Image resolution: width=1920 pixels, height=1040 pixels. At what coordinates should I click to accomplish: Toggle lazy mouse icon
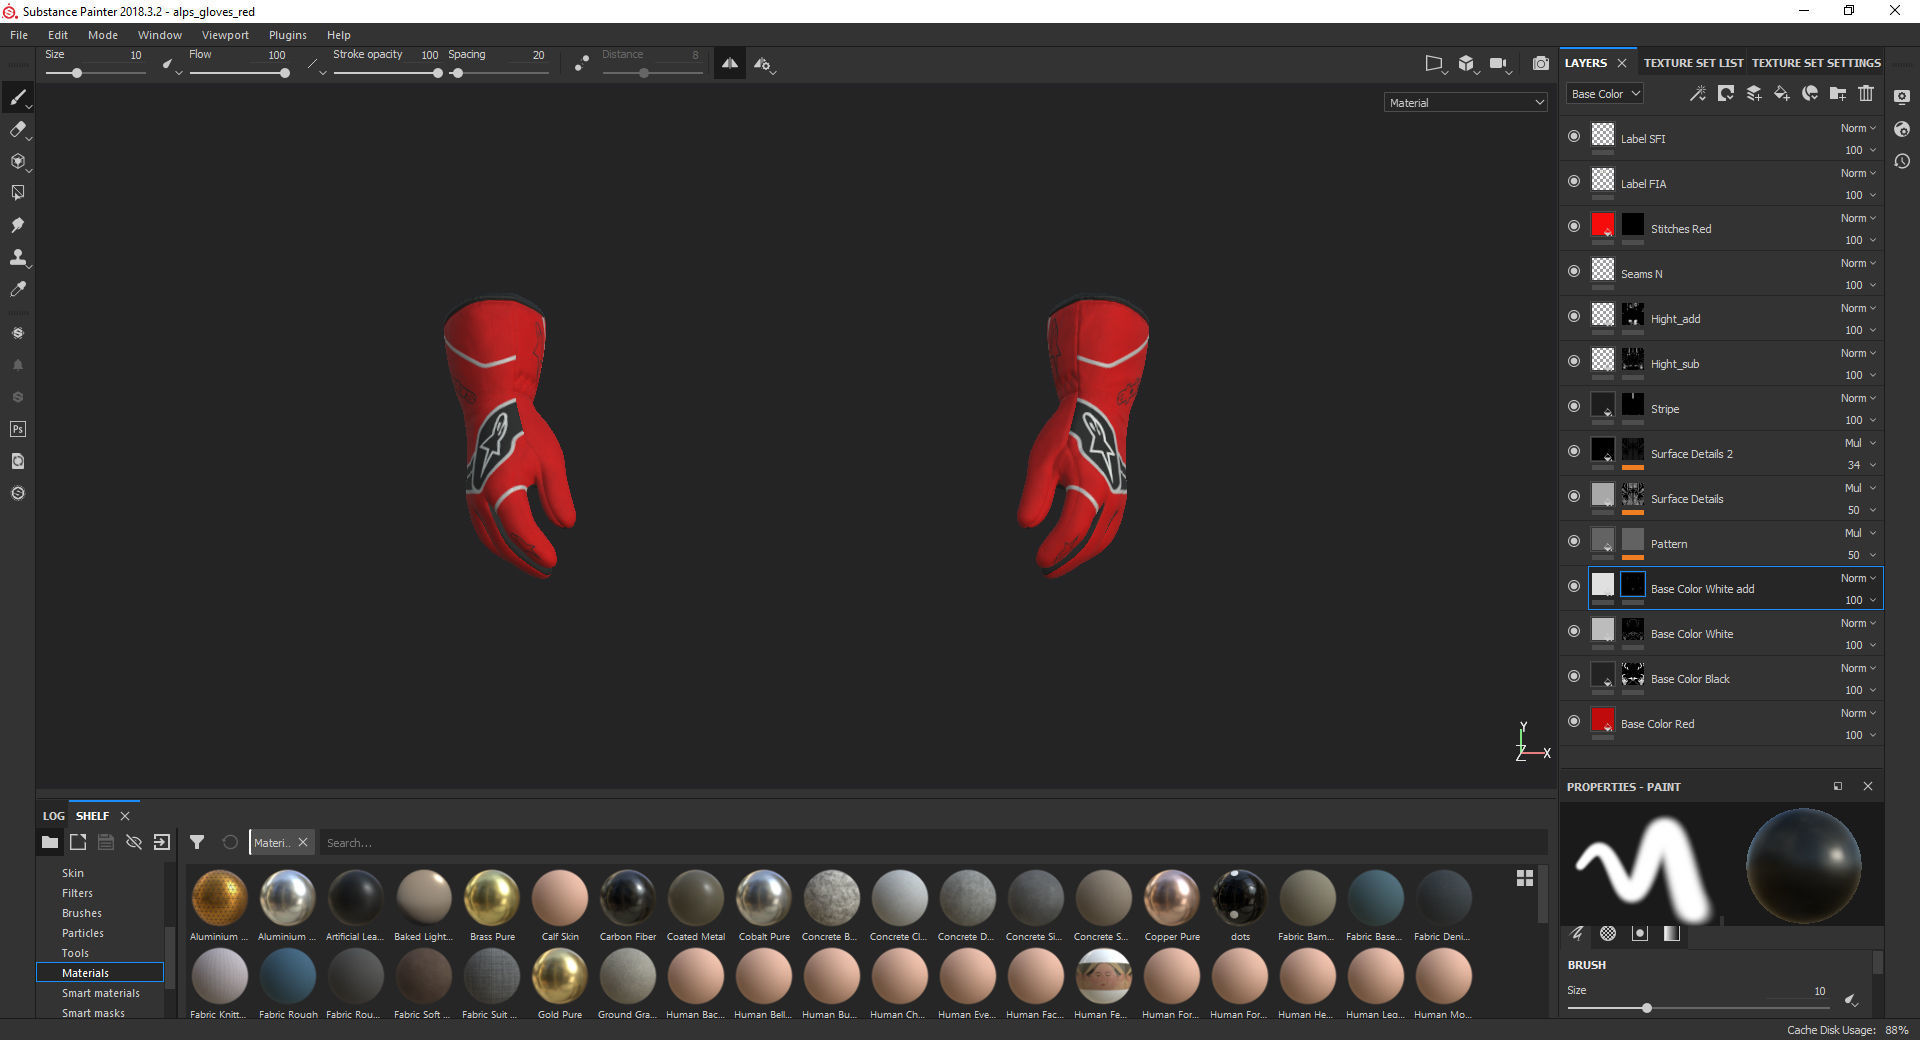click(582, 64)
